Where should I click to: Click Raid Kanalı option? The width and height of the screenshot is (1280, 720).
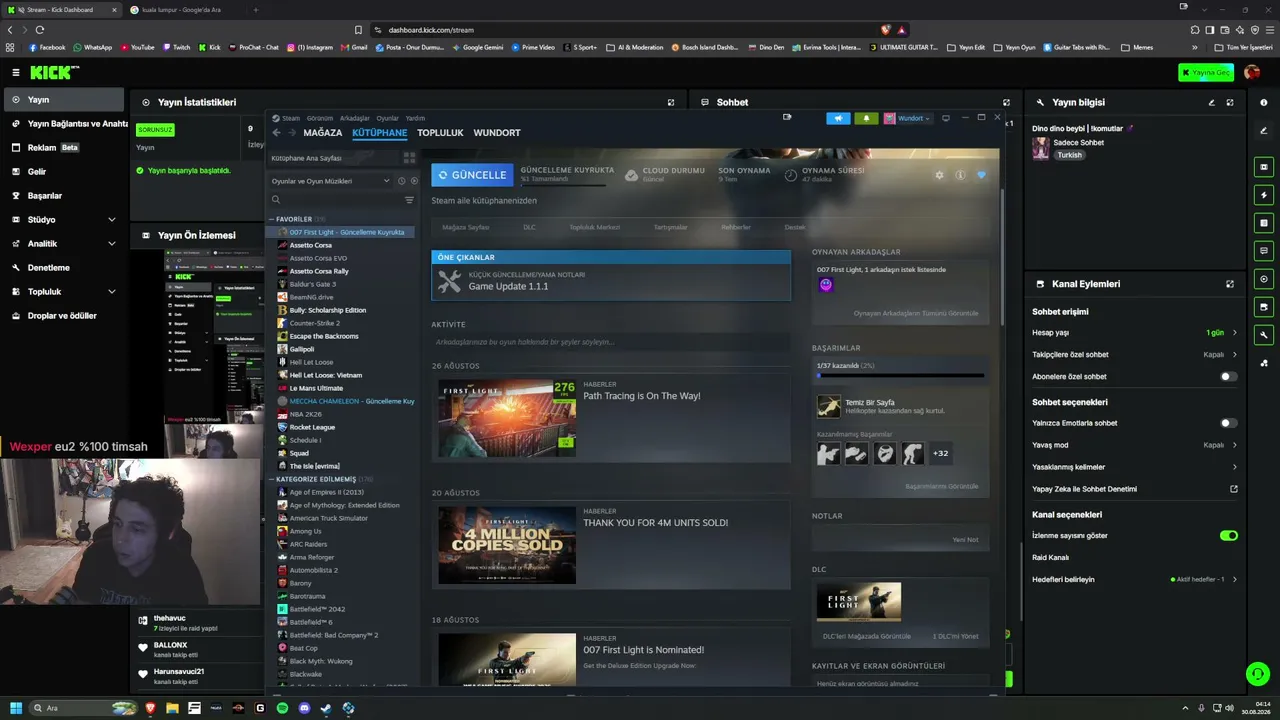click(x=1051, y=557)
